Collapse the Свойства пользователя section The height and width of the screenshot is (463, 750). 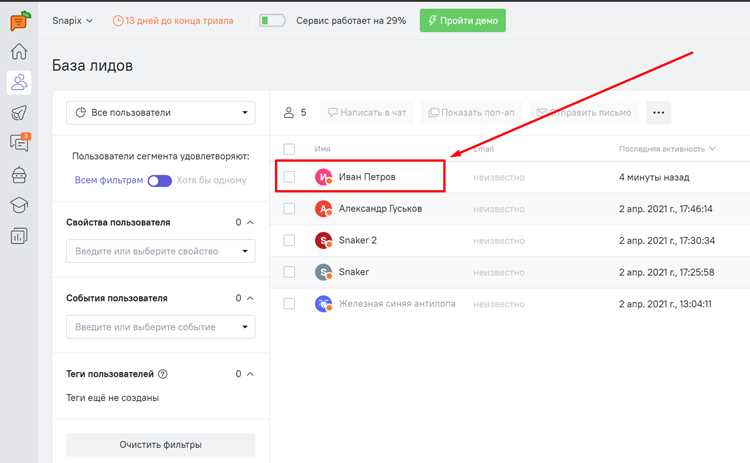pos(250,222)
